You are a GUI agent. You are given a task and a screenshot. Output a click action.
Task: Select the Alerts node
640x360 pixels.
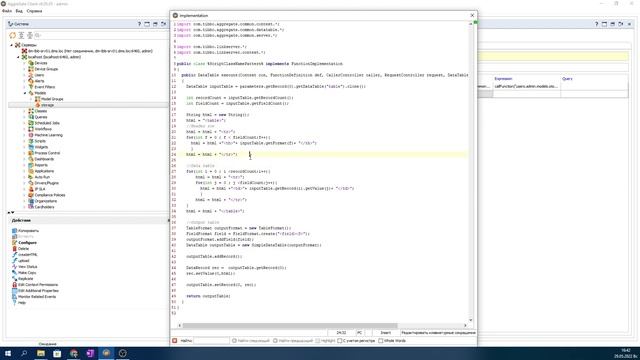39,81
